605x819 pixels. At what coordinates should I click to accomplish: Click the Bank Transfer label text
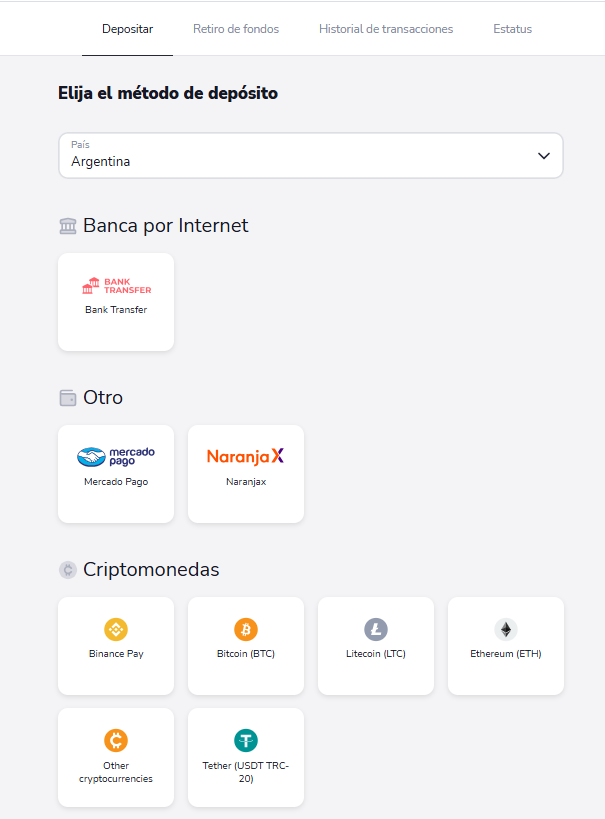[116, 310]
